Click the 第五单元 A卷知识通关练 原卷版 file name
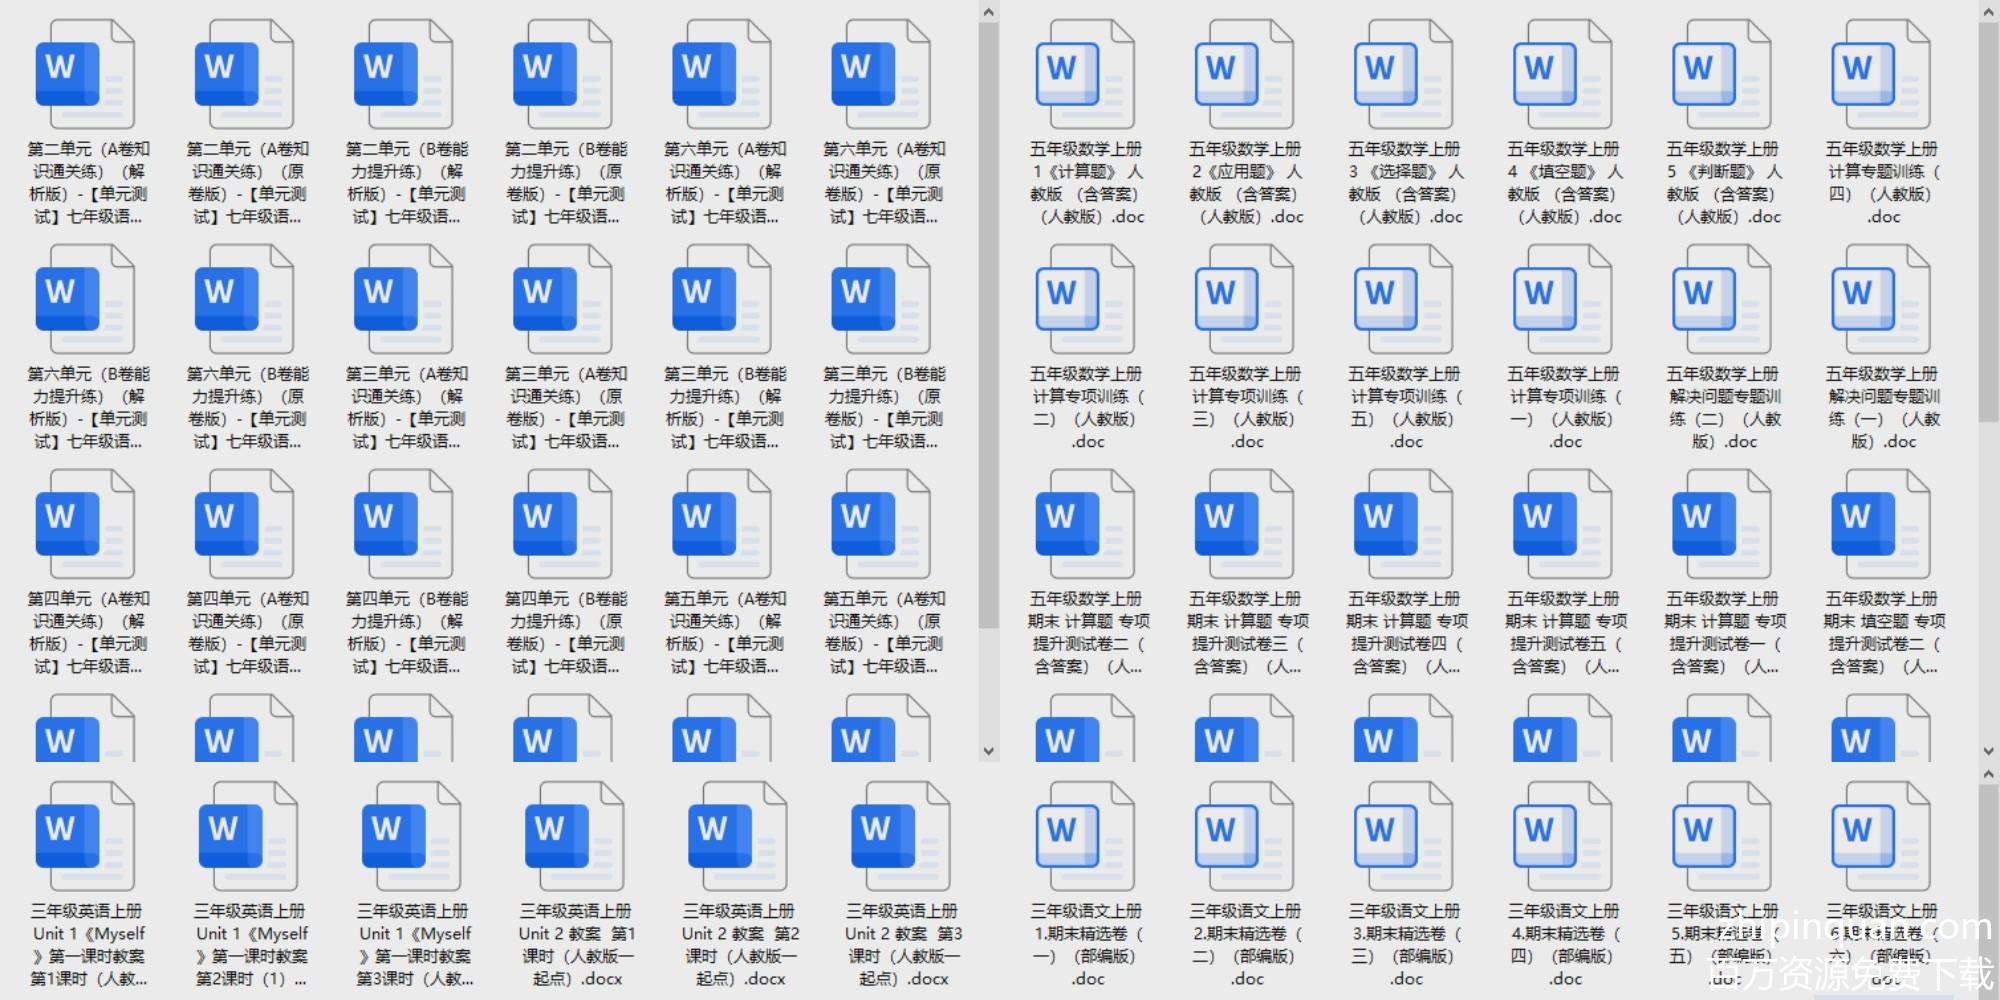 coord(884,633)
